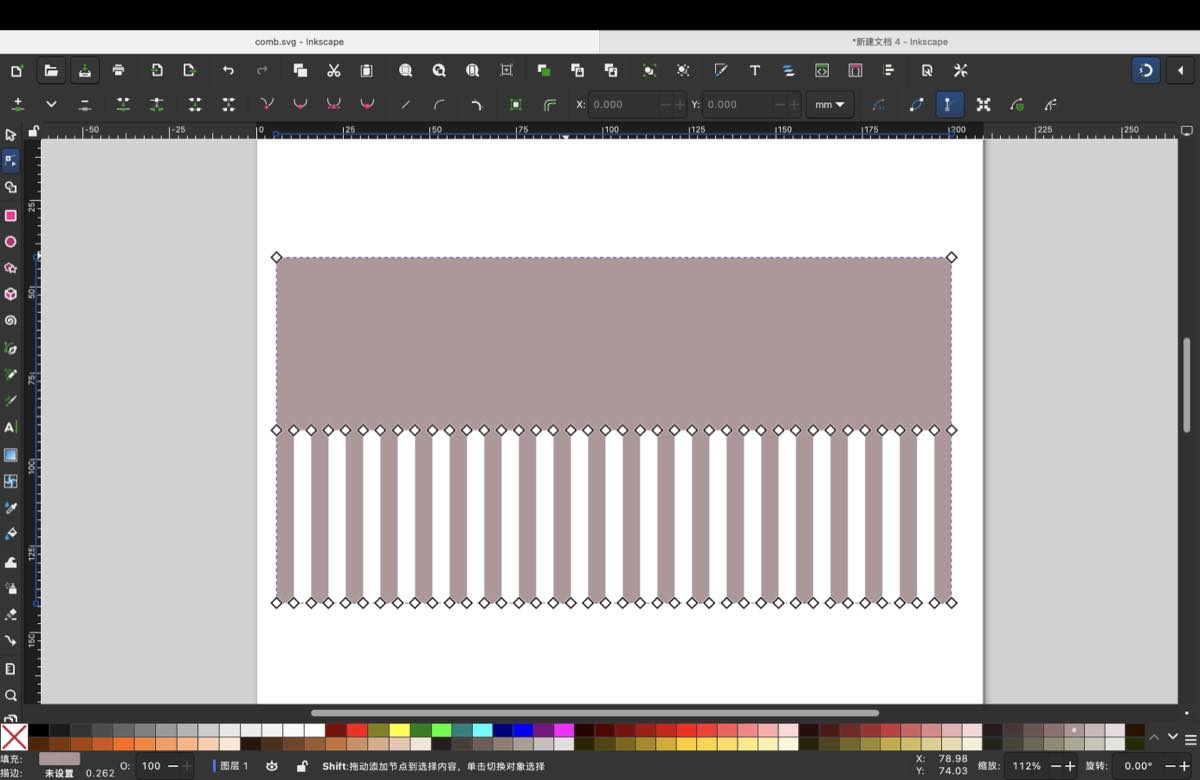1200x780 pixels.
Task: Select the Spiral tool
Action: [x=11, y=321]
